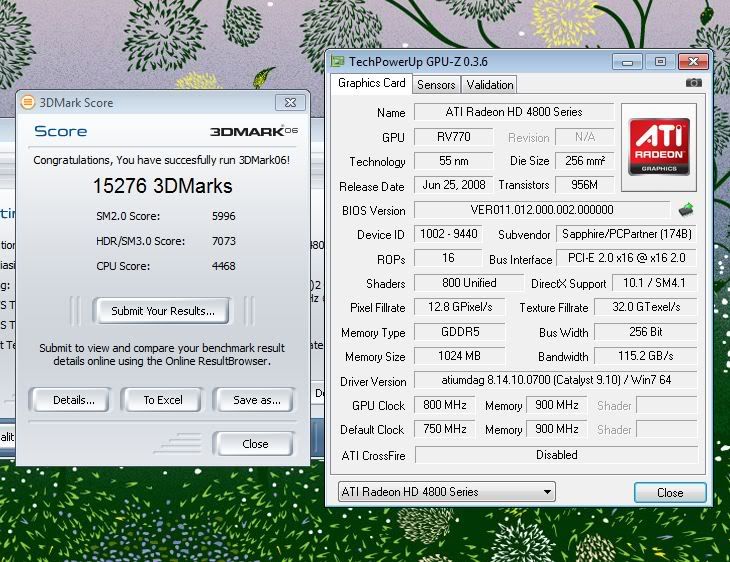Click the ATI Radeon logo image
730x562 pixels.
coord(659,147)
